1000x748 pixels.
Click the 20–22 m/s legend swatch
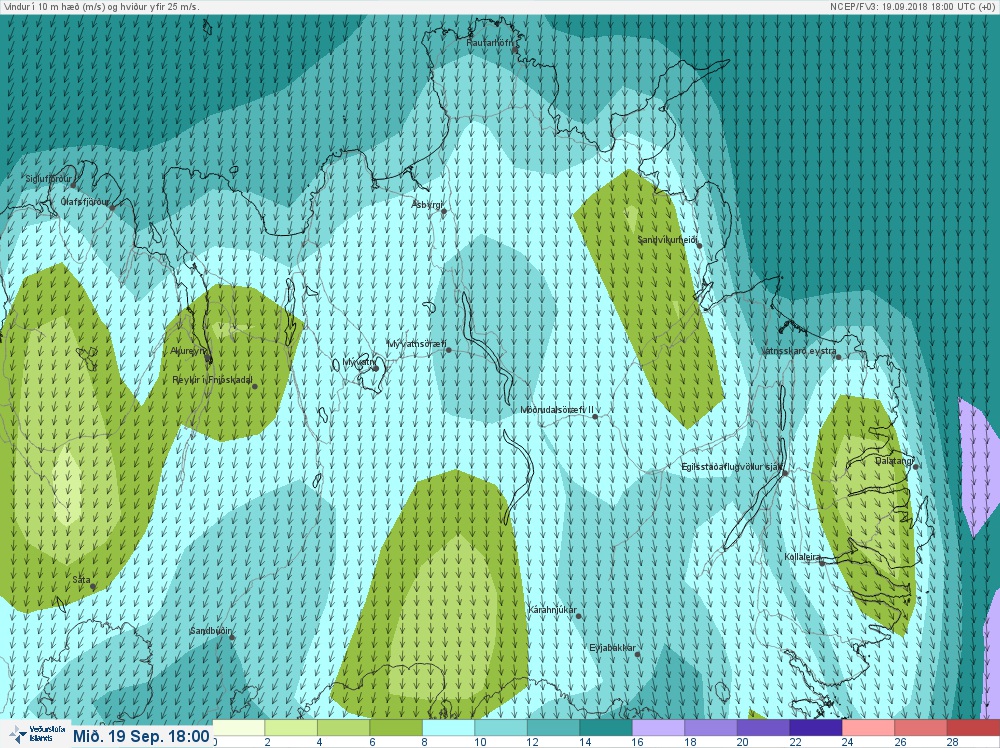click(x=763, y=728)
